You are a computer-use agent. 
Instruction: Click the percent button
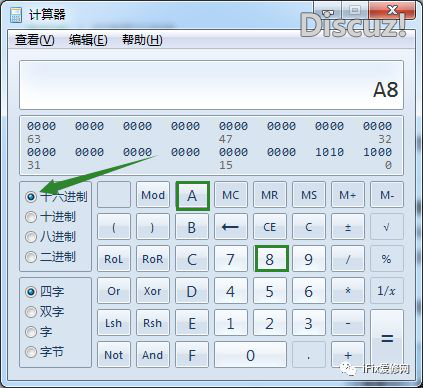tap(387, 259)
